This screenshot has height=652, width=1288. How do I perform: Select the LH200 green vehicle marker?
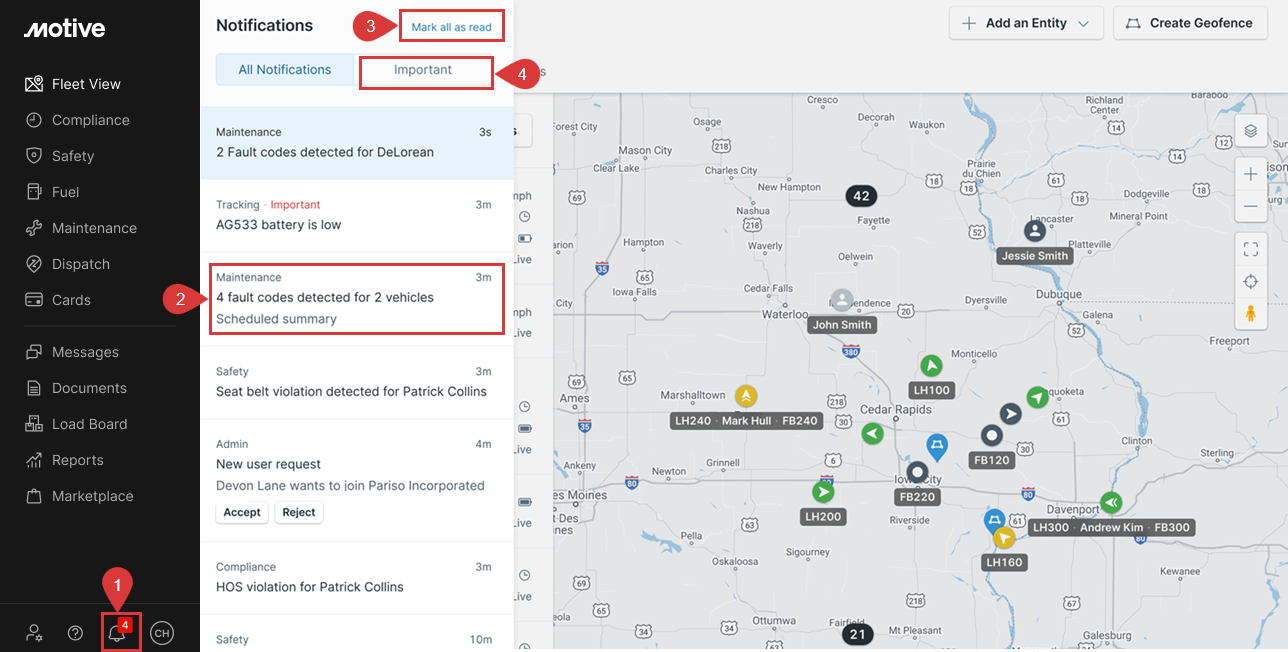(823, 492)
